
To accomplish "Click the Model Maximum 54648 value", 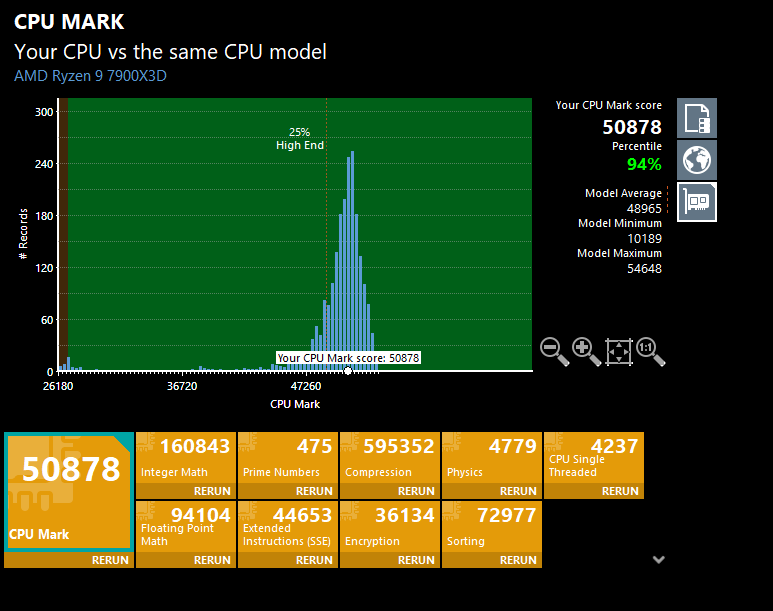I will (x=644, y=269).
